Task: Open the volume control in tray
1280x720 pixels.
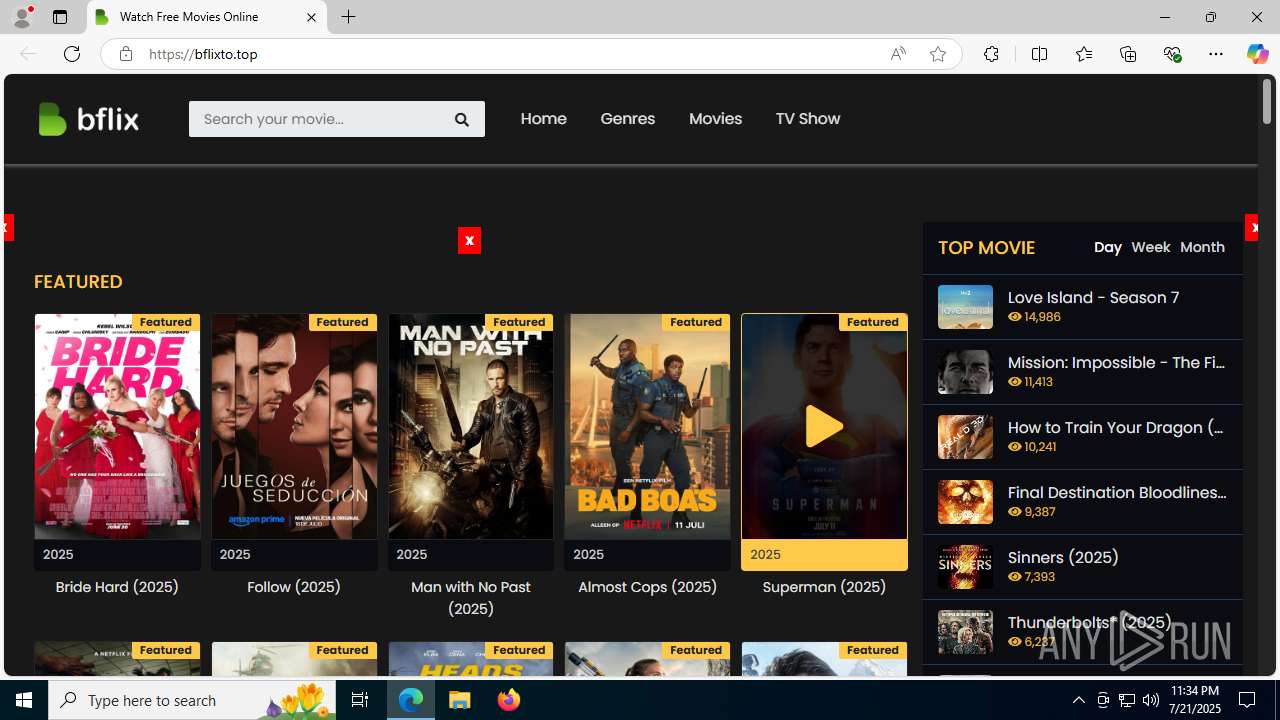Action: pos(1151,700)
